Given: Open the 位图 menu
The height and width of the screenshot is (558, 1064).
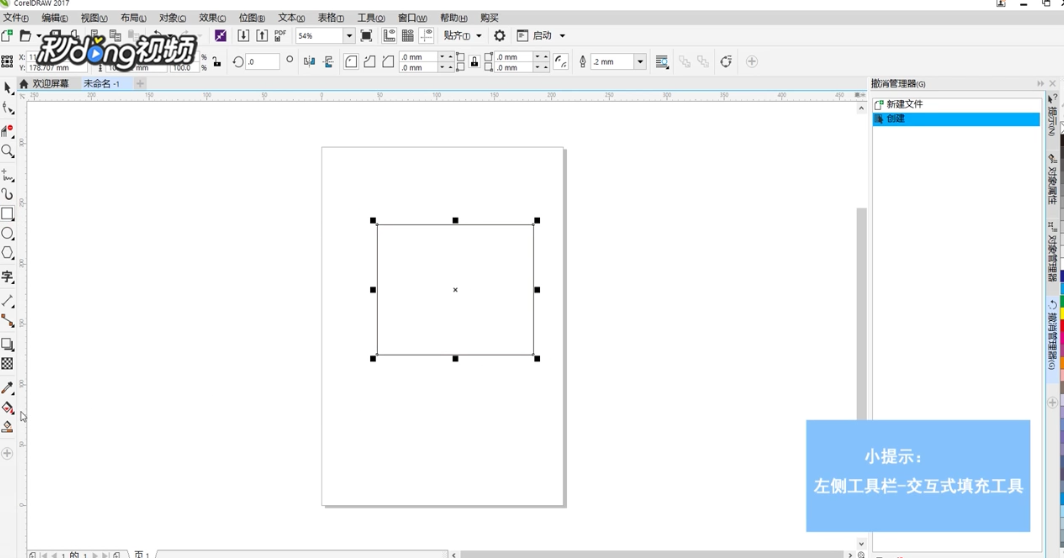Looking at the screenshot, I should 252,18.
